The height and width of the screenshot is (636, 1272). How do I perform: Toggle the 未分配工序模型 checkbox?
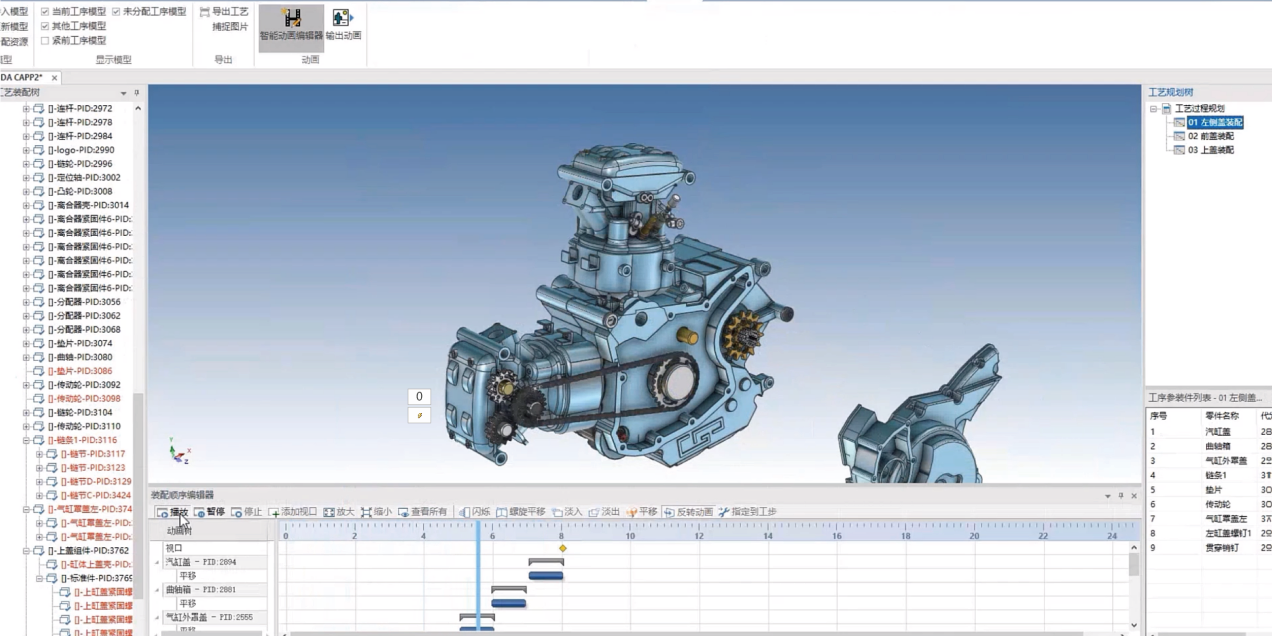tap(117, 12)
